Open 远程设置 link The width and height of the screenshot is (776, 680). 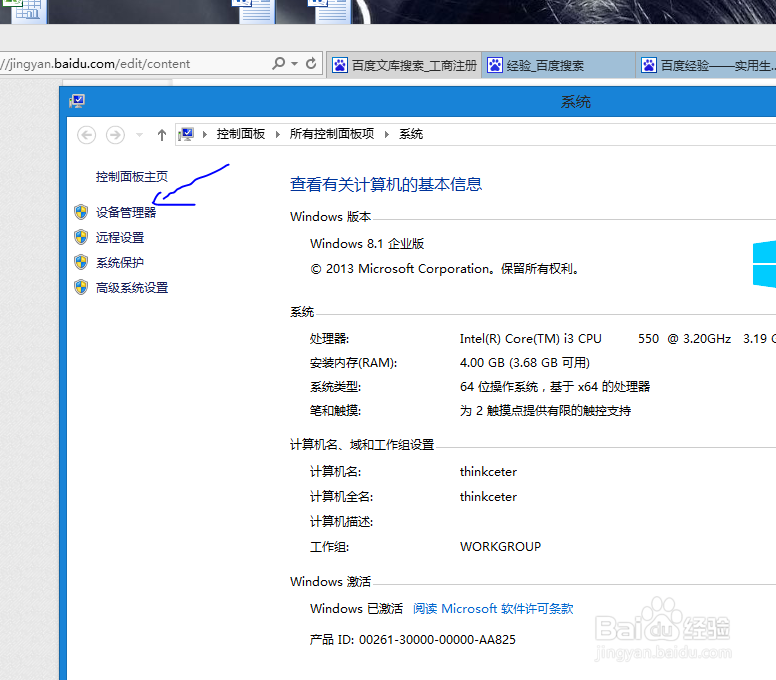[x=120, y=238]
